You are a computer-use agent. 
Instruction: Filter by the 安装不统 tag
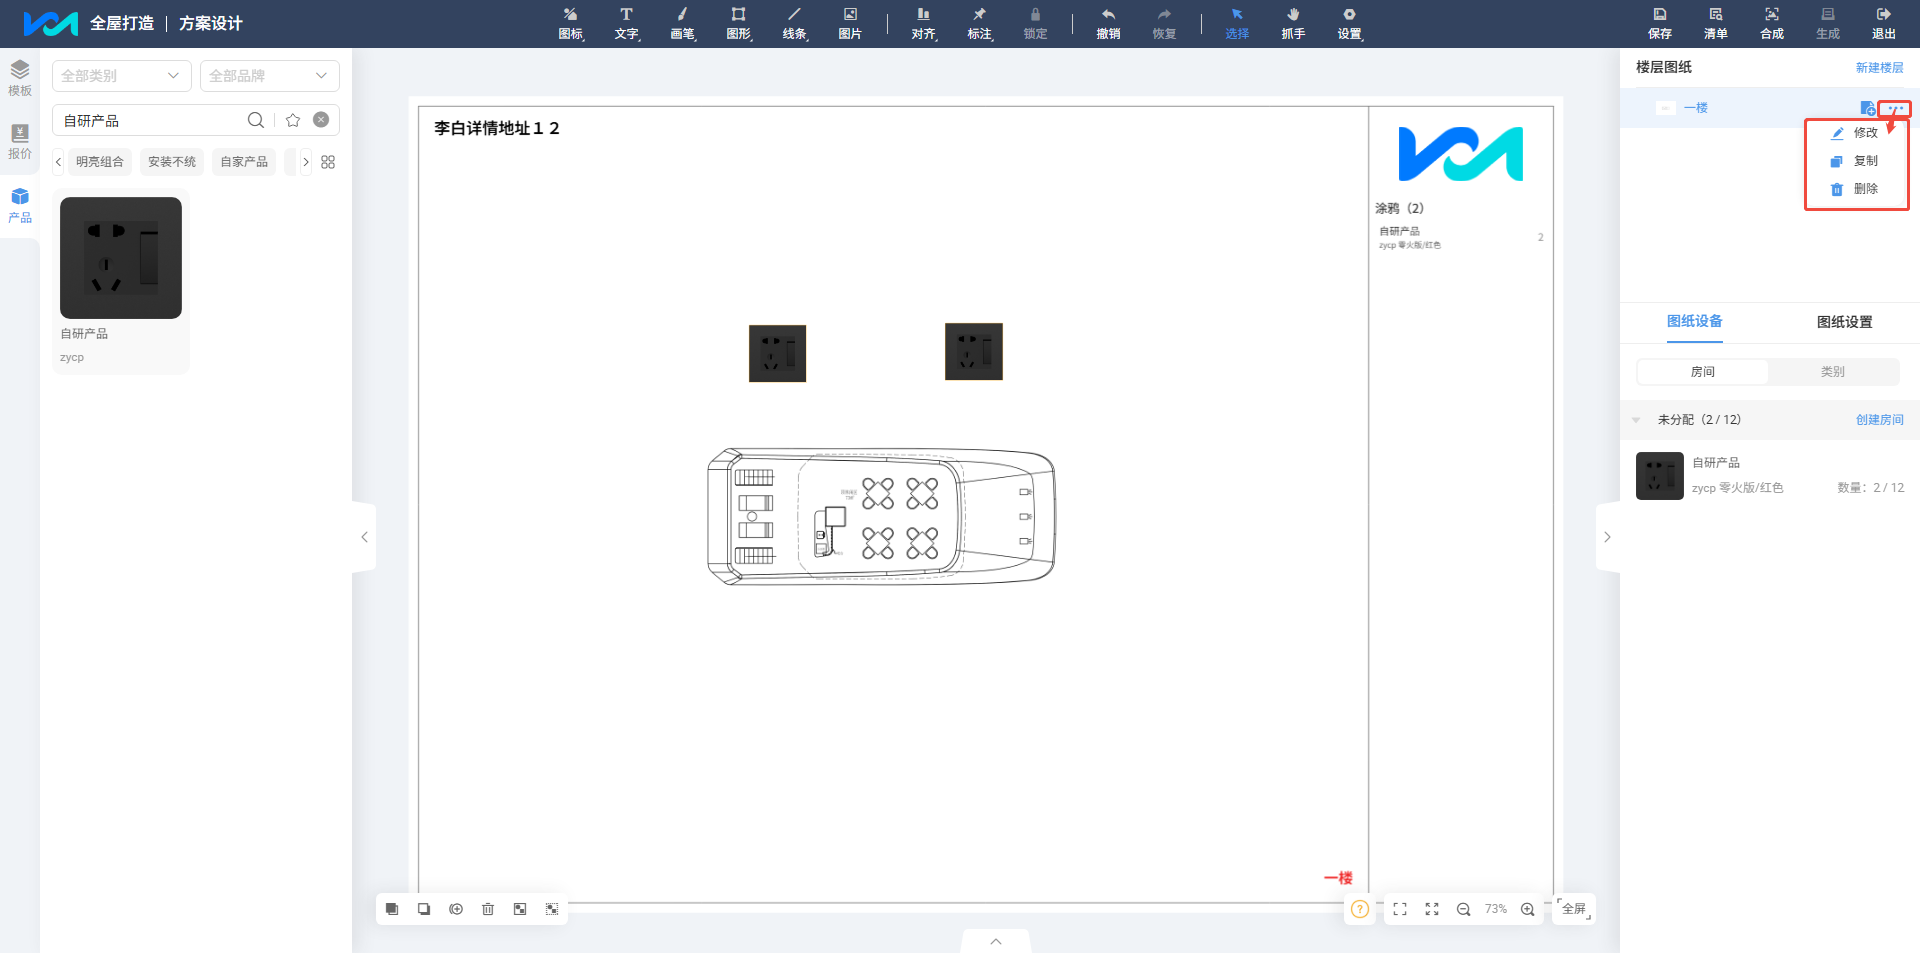click(x=172, y=162)
